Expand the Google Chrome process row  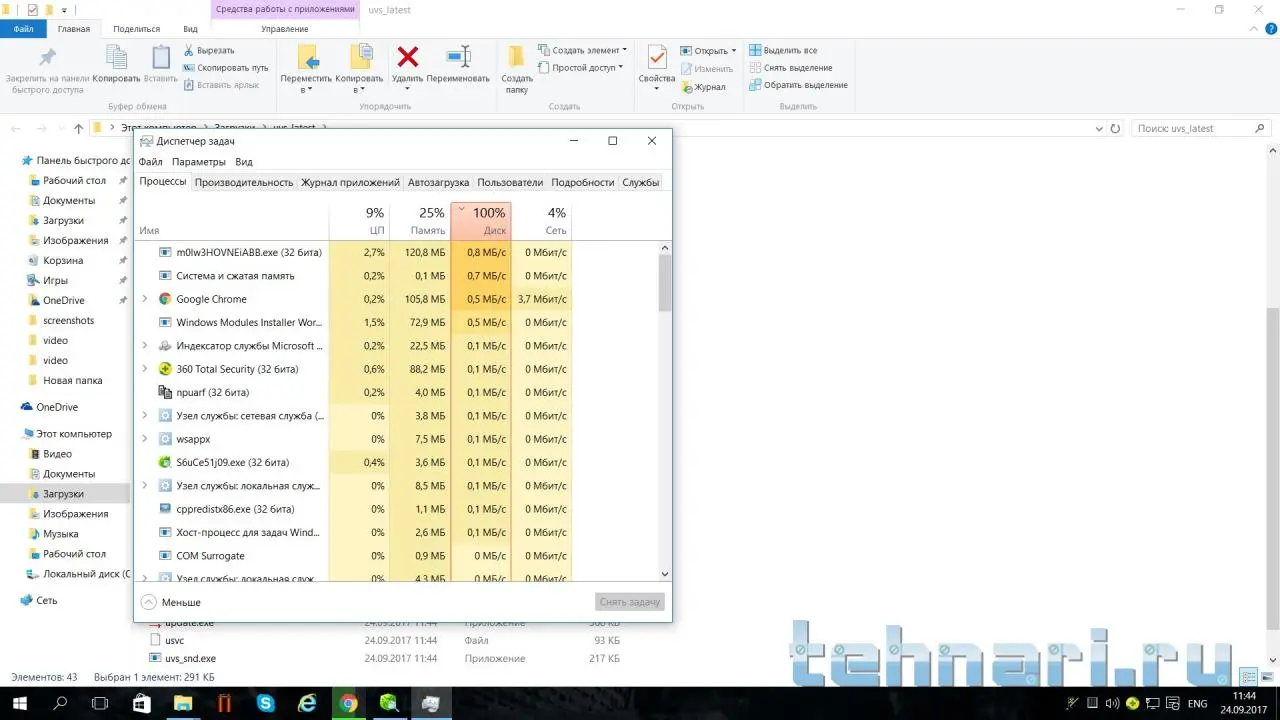coord(145,299)
